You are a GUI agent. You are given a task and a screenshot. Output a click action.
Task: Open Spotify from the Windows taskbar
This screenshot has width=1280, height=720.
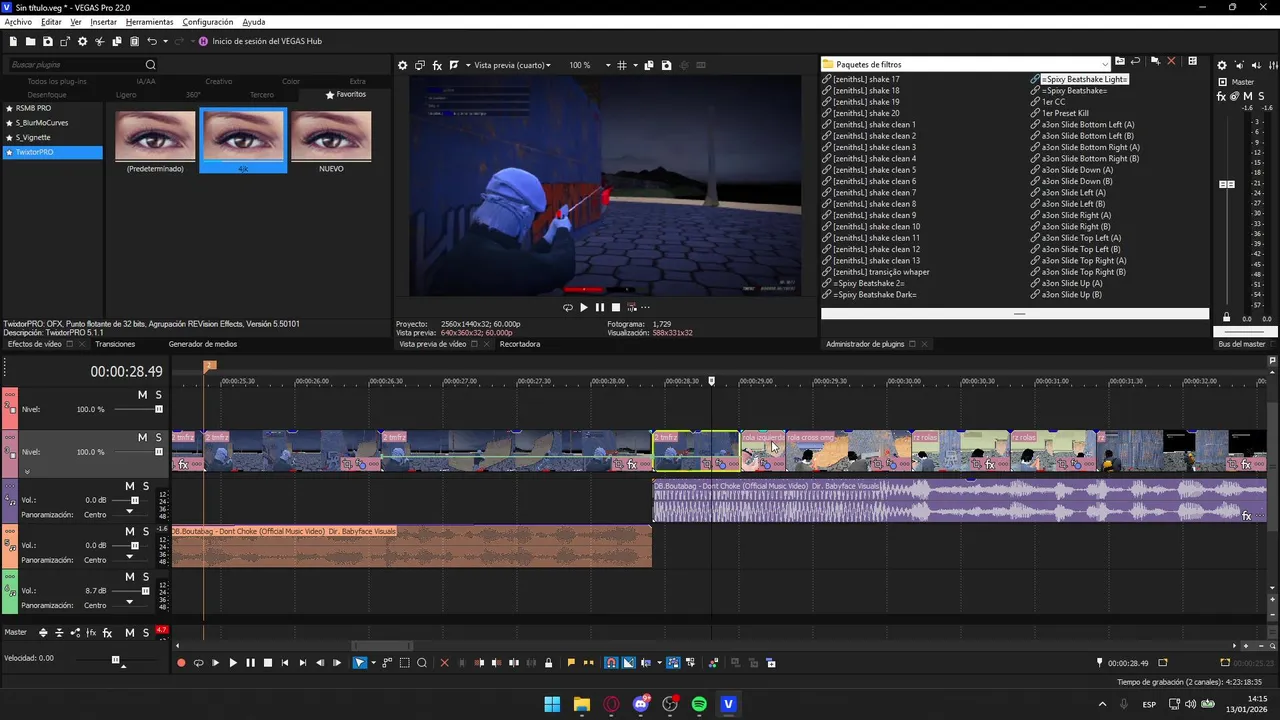click(x=699, y=704)
